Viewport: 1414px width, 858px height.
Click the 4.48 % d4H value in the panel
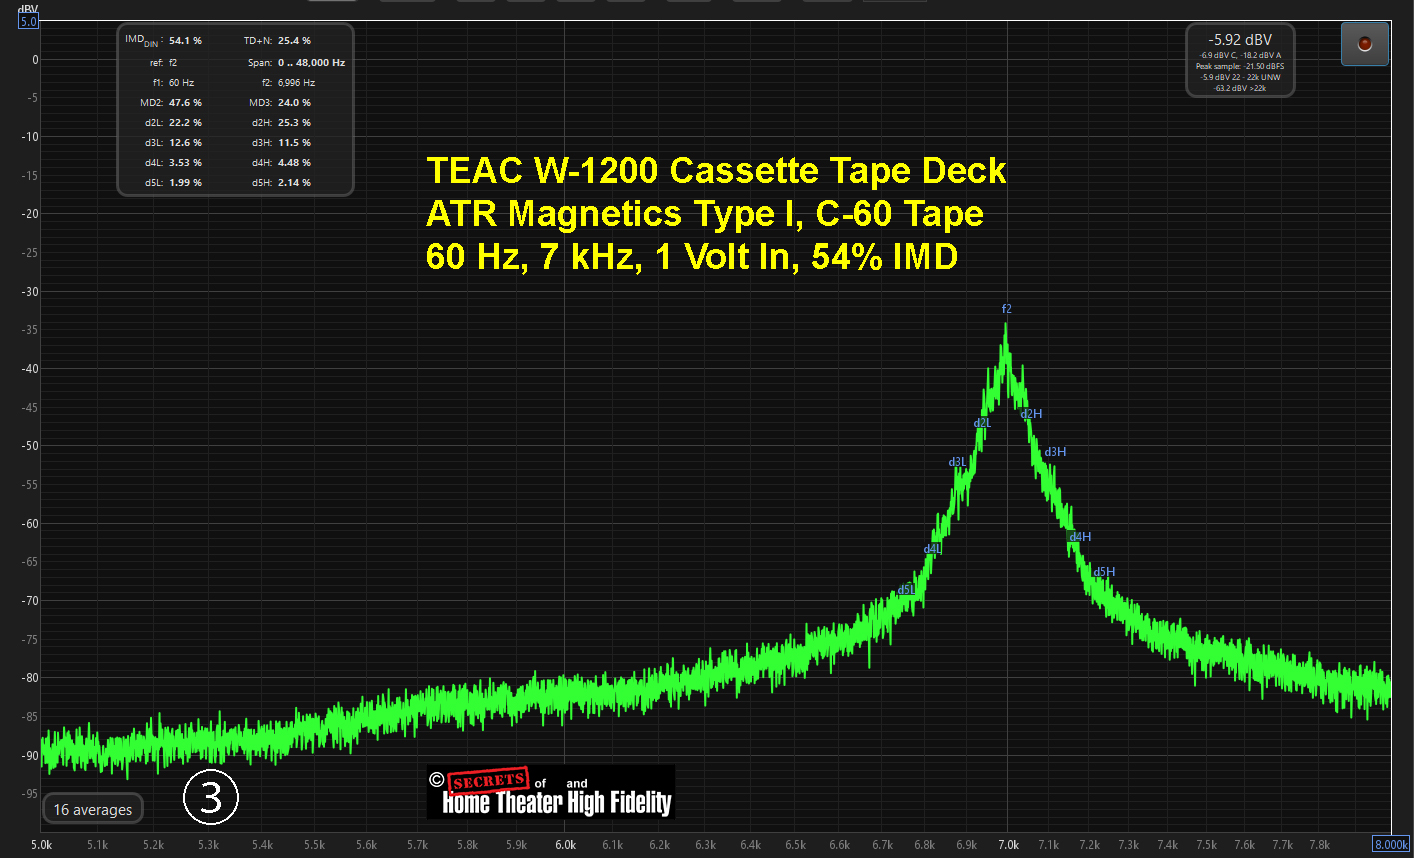[294, 163]
